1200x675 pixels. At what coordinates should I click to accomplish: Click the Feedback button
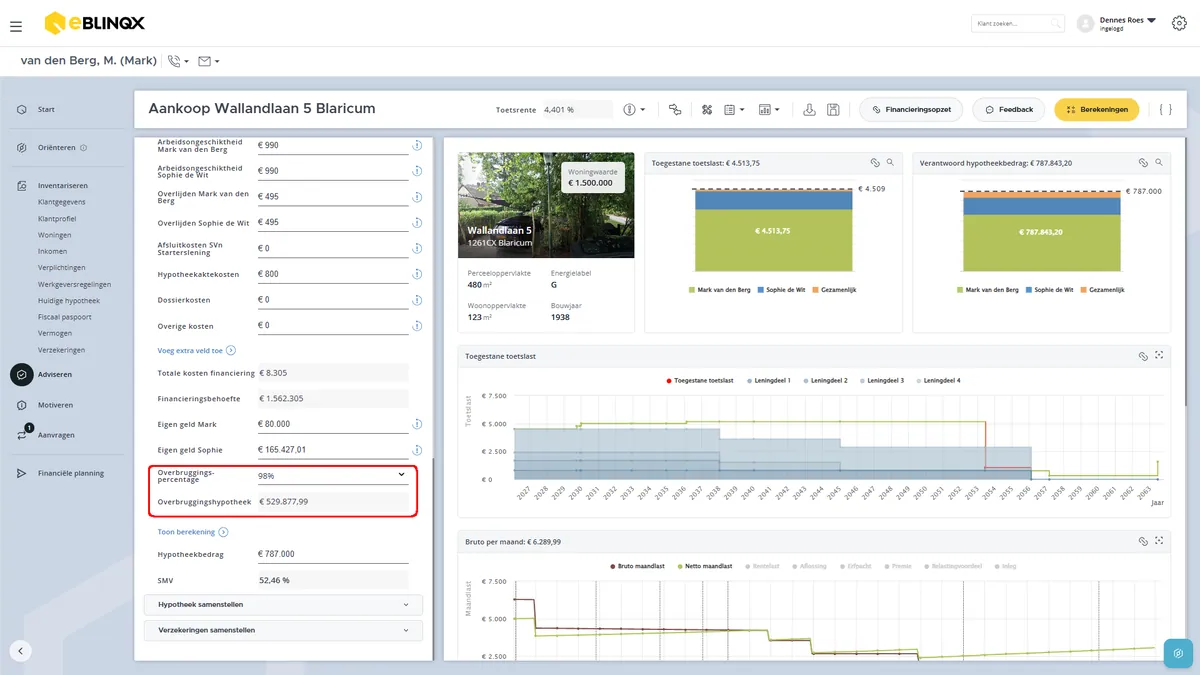point(1009,109)
